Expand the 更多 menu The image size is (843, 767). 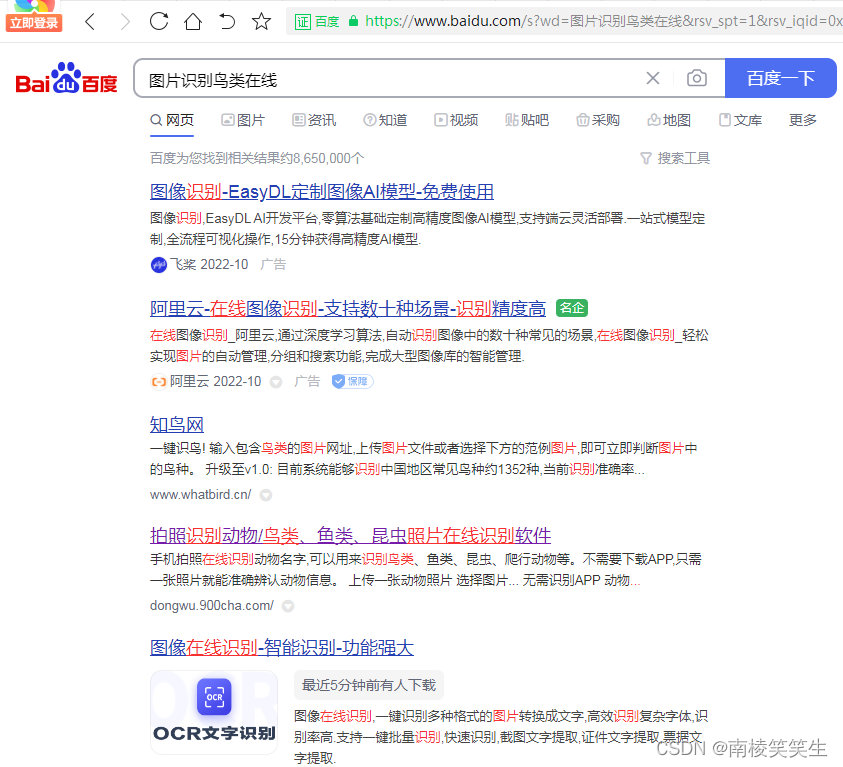(x=803, y=120)
